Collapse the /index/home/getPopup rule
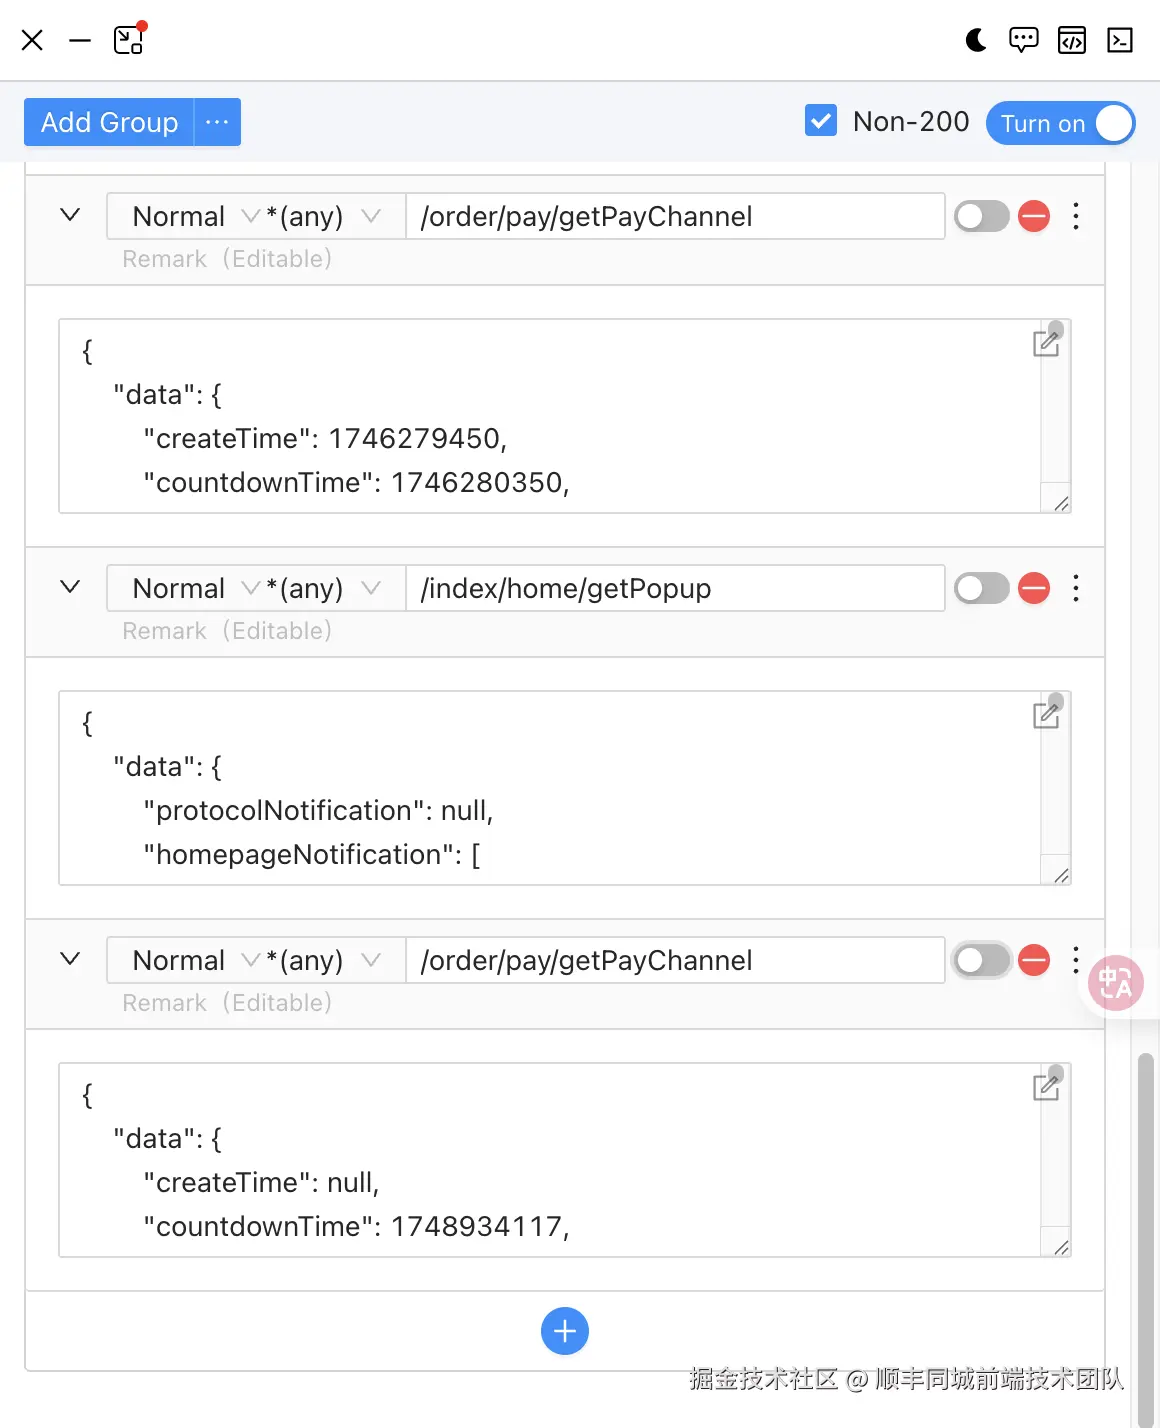The width and height of the screenshot is (1160, 1428). [x=70, y=587]
